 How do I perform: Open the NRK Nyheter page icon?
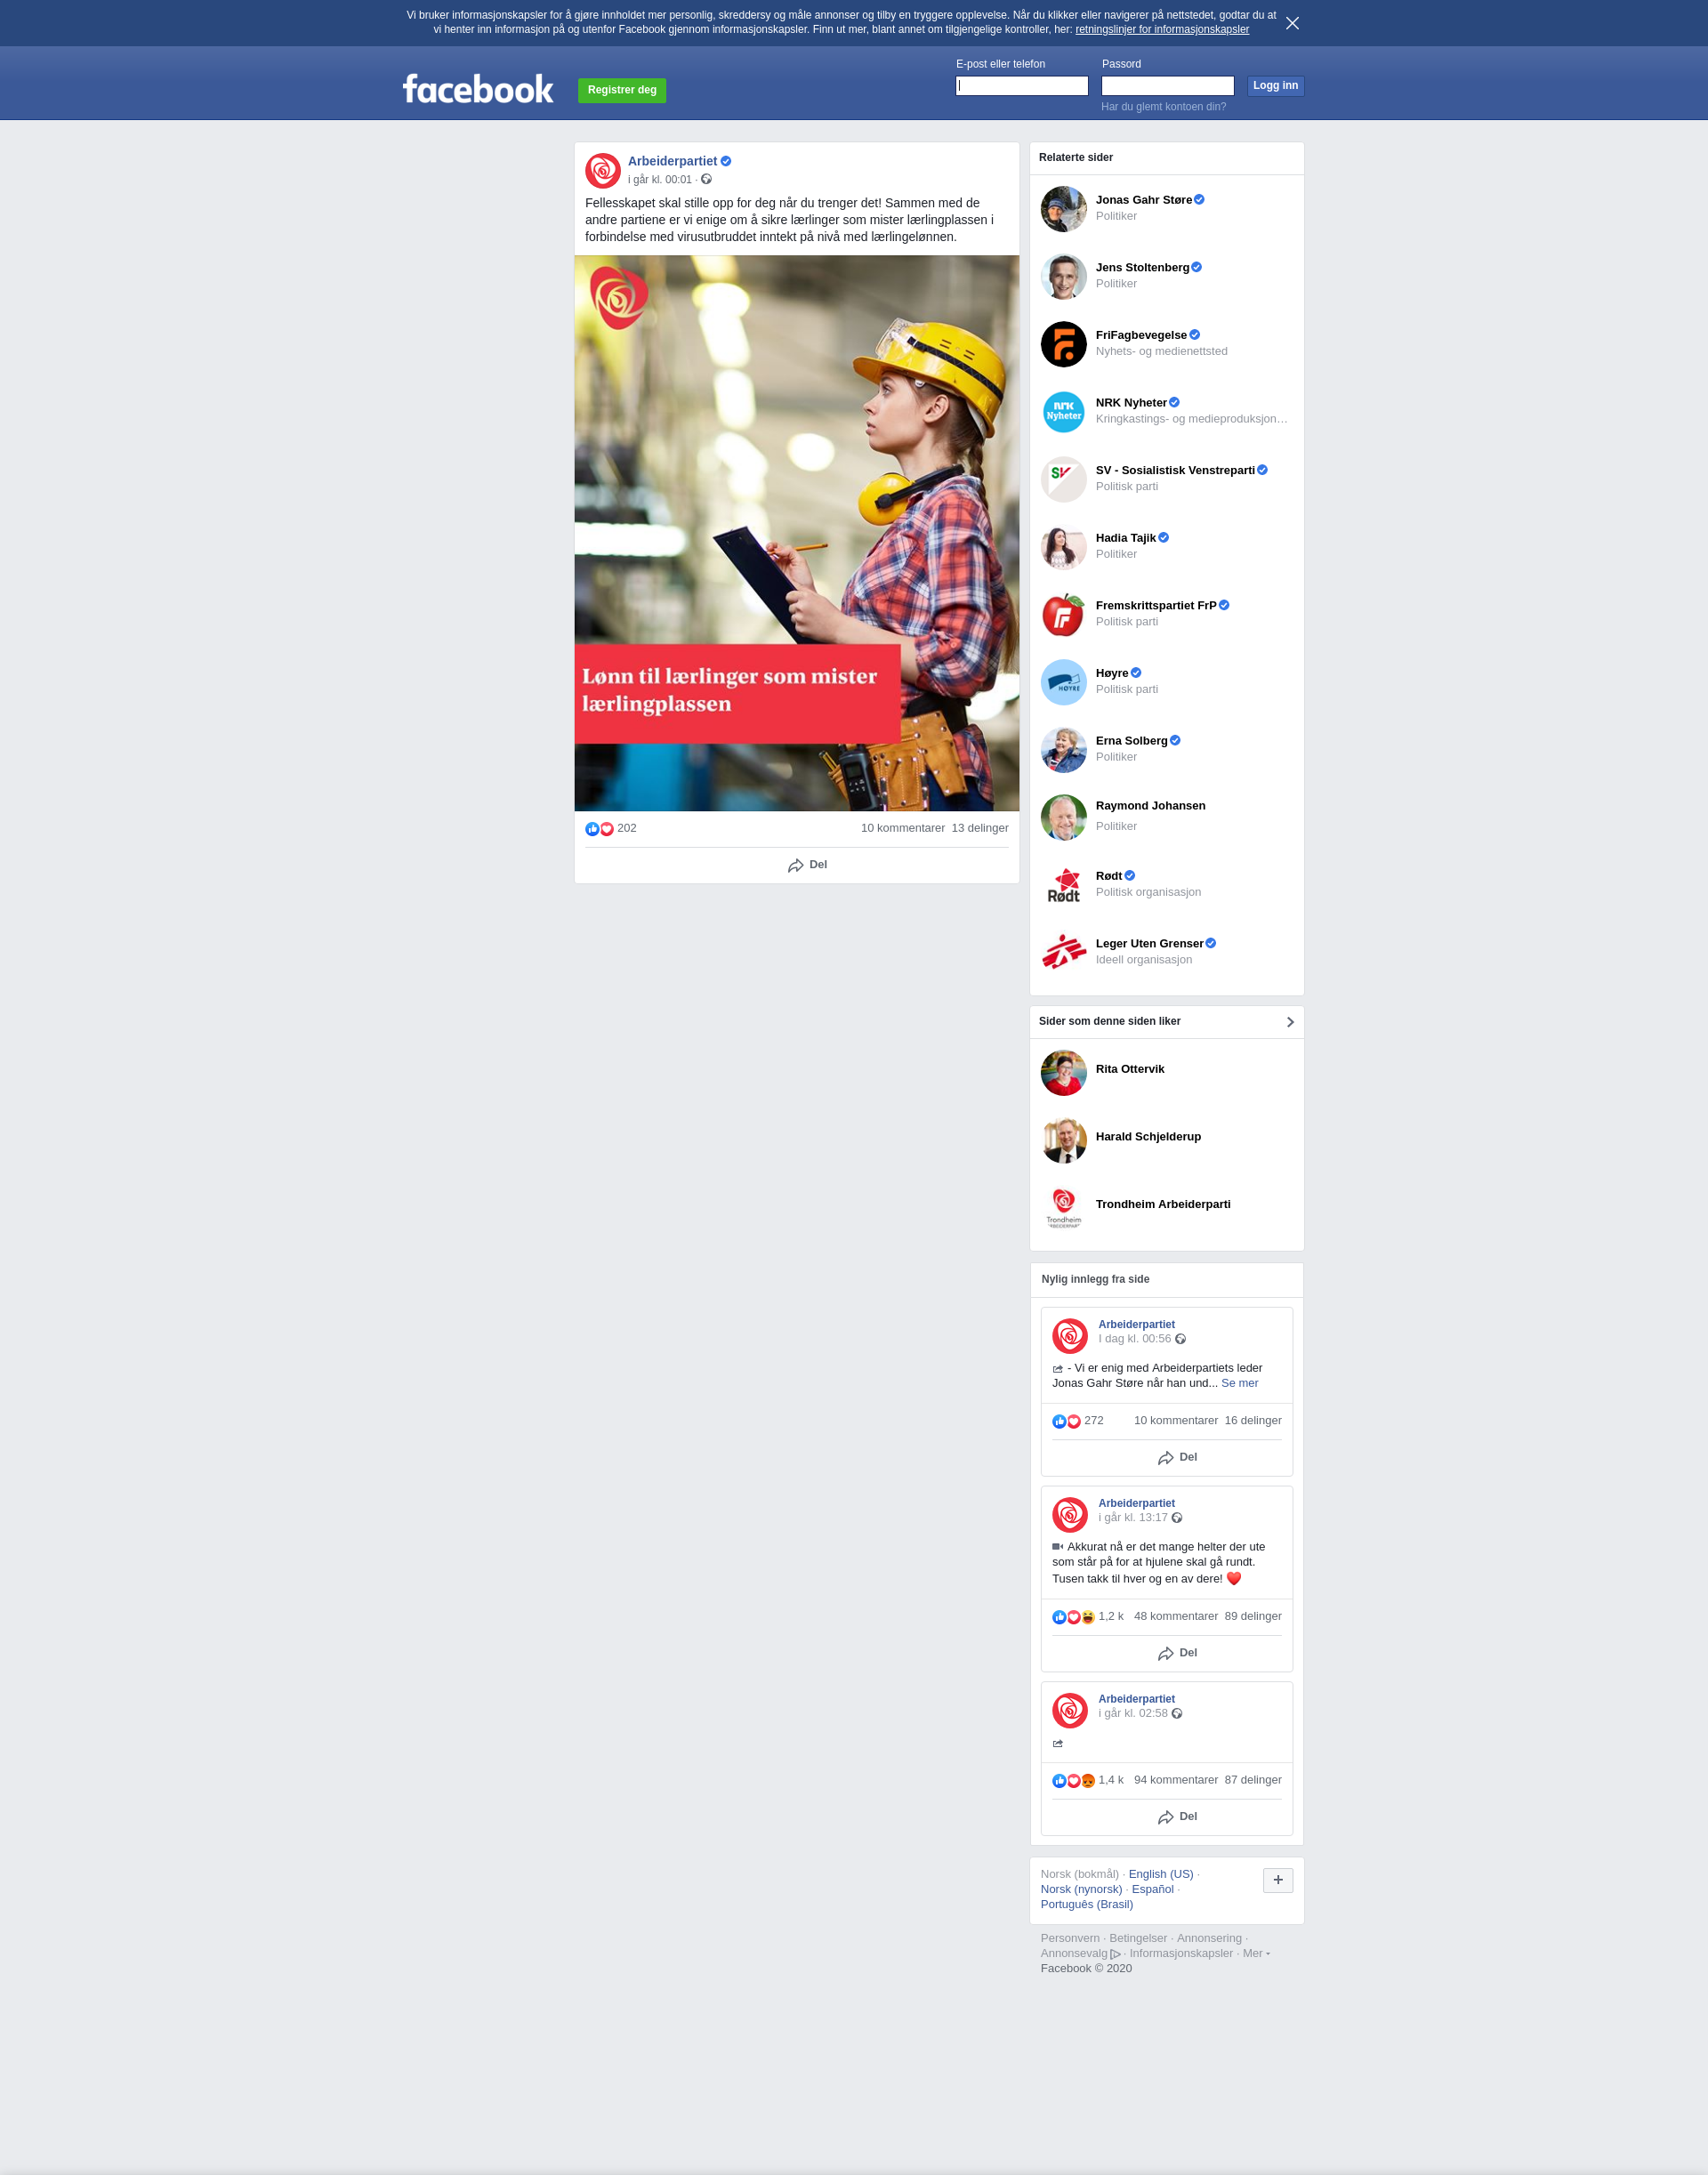coord(1063,412)
